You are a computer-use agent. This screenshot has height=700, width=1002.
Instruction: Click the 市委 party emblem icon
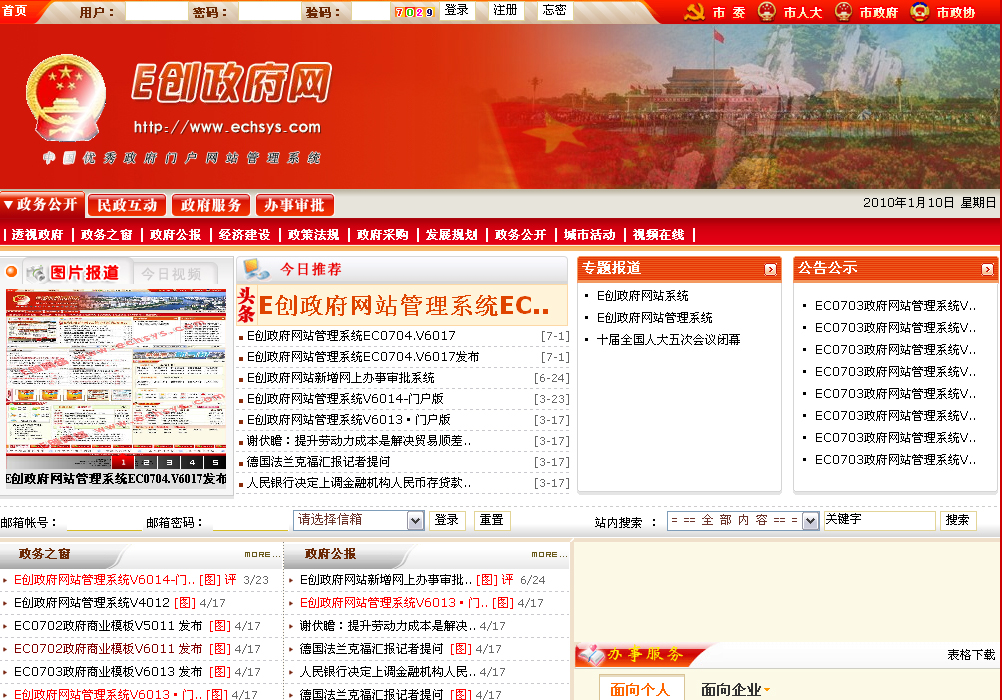(x=695, y=10)
